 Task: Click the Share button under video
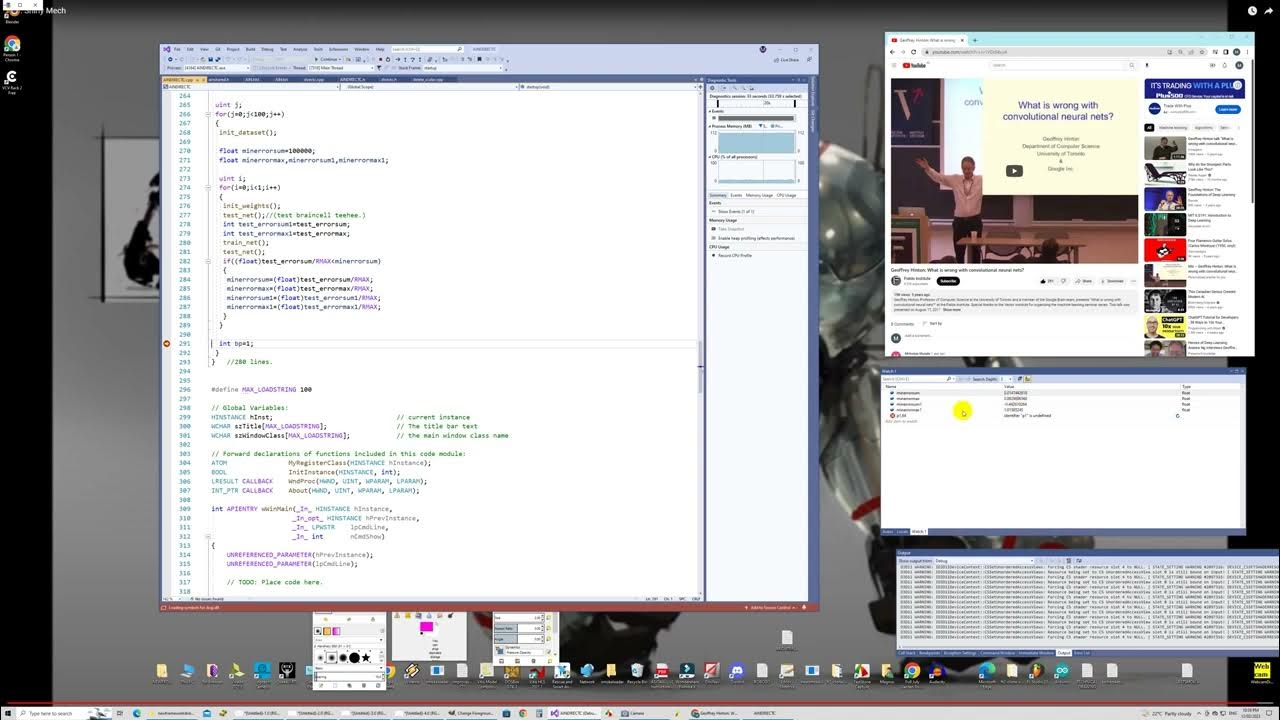pos(1083,281)
